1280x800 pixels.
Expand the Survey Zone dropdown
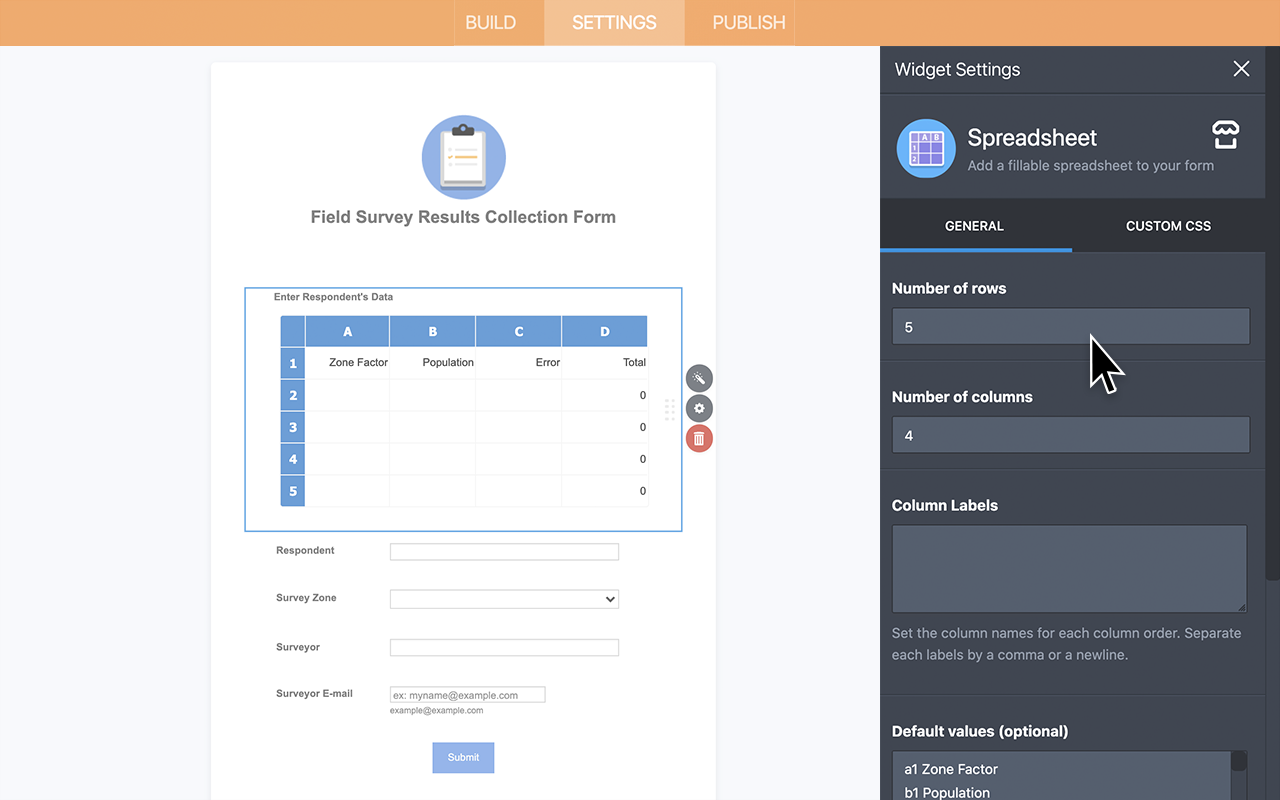(504, 599)
